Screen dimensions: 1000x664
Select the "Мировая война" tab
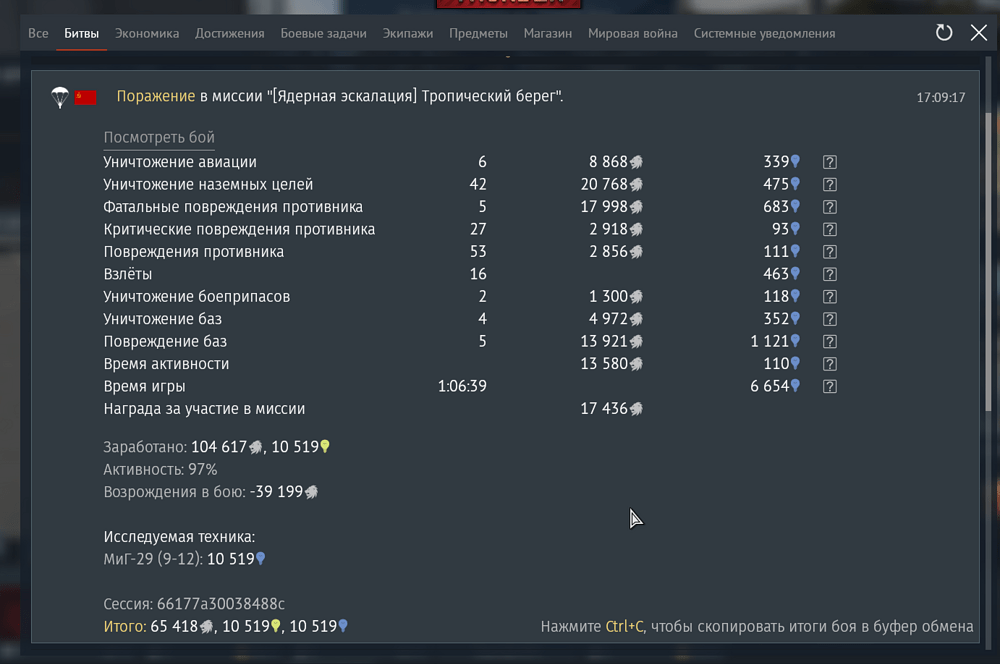pyautogui.click(x=632, y=32)
